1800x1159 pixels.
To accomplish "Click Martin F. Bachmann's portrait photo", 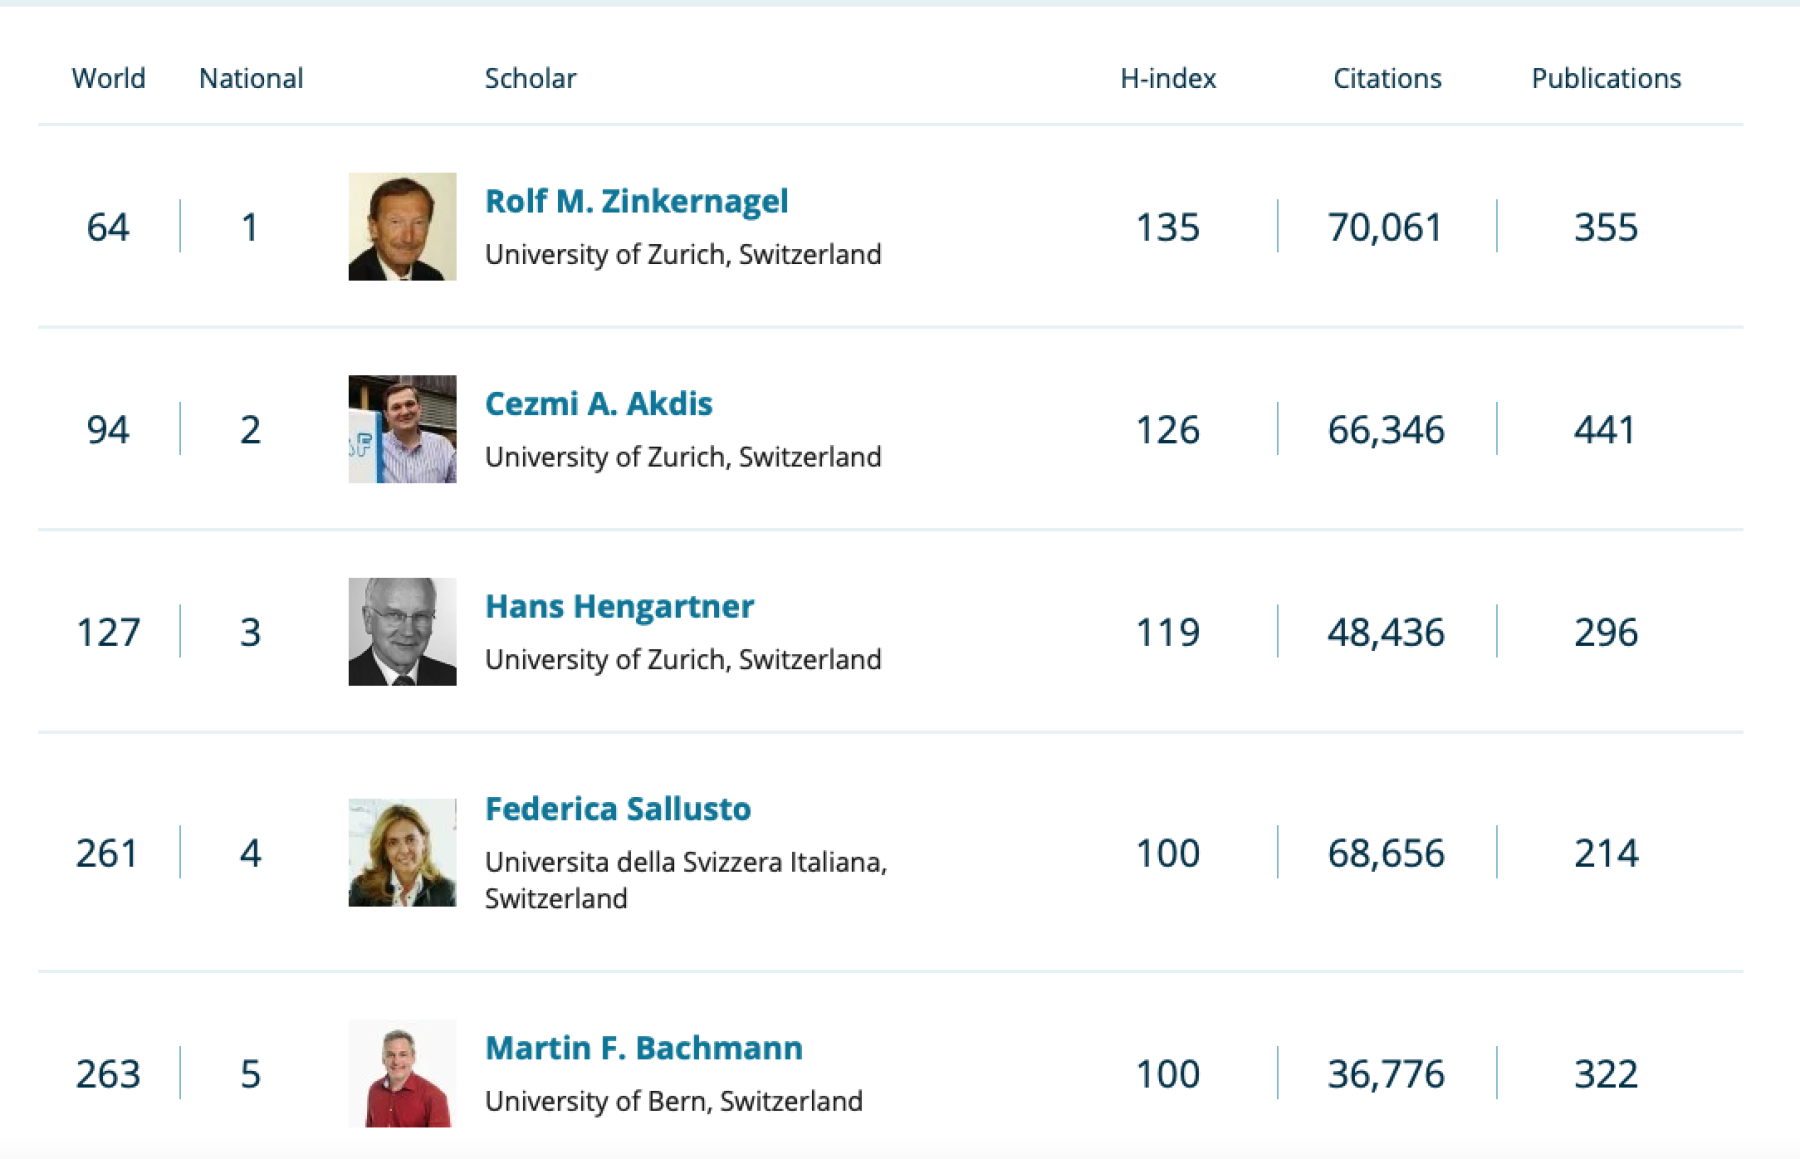I will 402,1073.
